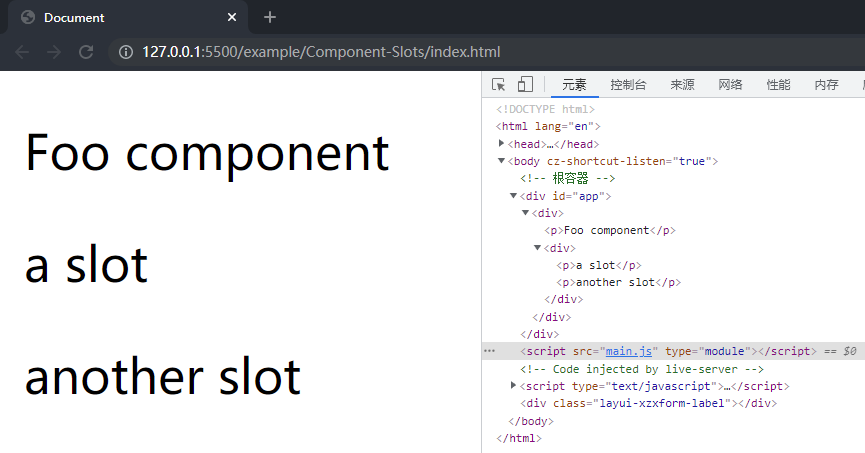Click the "Foo component" page text
Image resolution: width=865 pixels, height=453 pixels.
pos(207,153)
